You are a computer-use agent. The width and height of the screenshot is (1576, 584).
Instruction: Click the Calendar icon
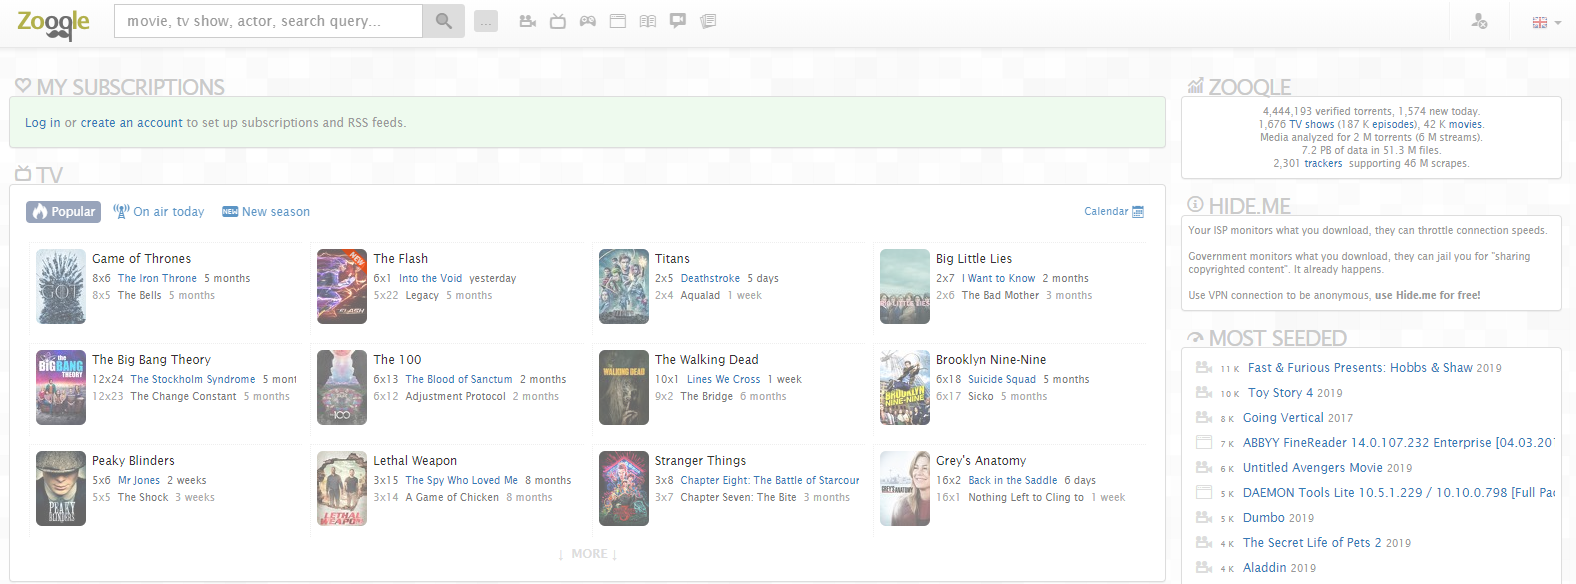point(1138,212)
